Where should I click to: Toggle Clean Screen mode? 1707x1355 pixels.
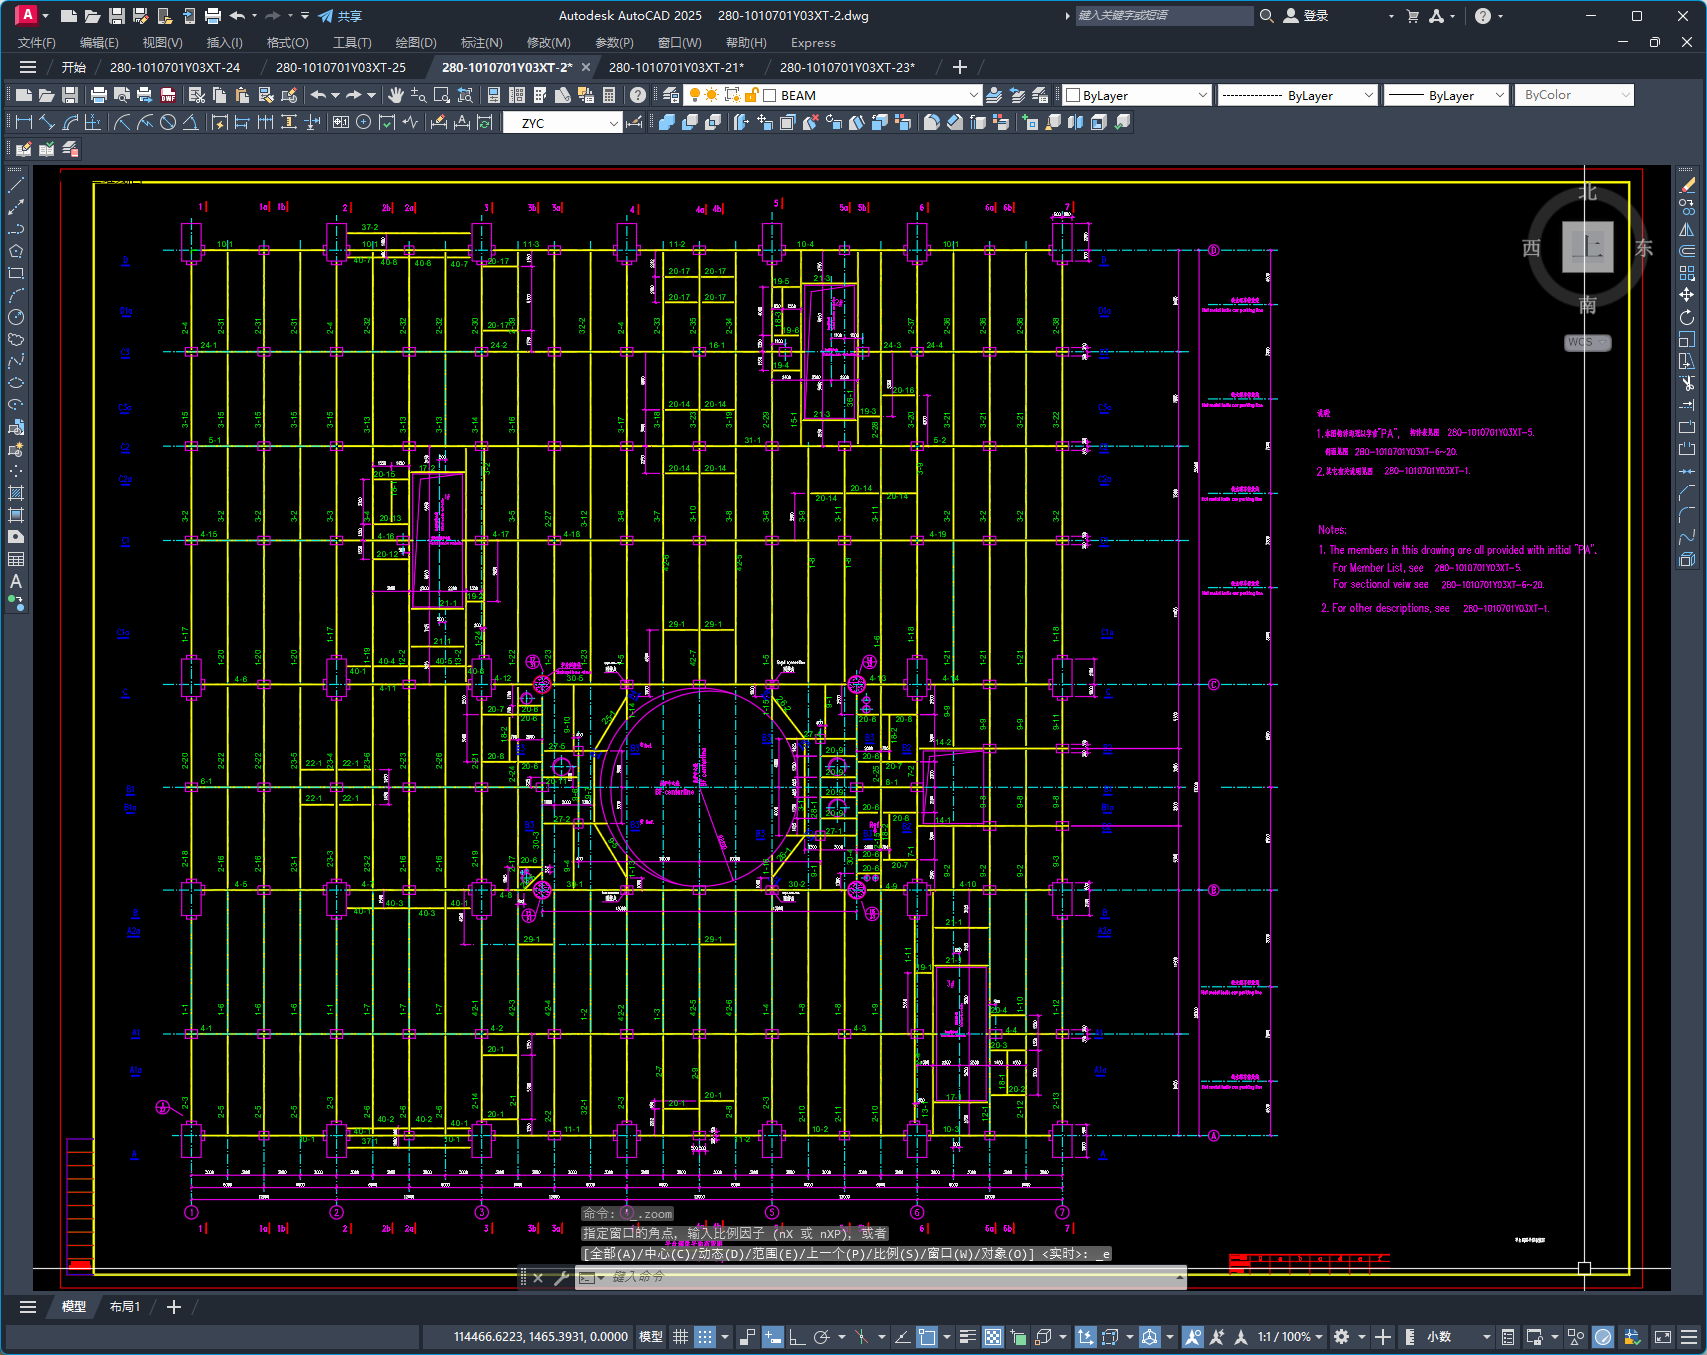tap(1663, 1337)
